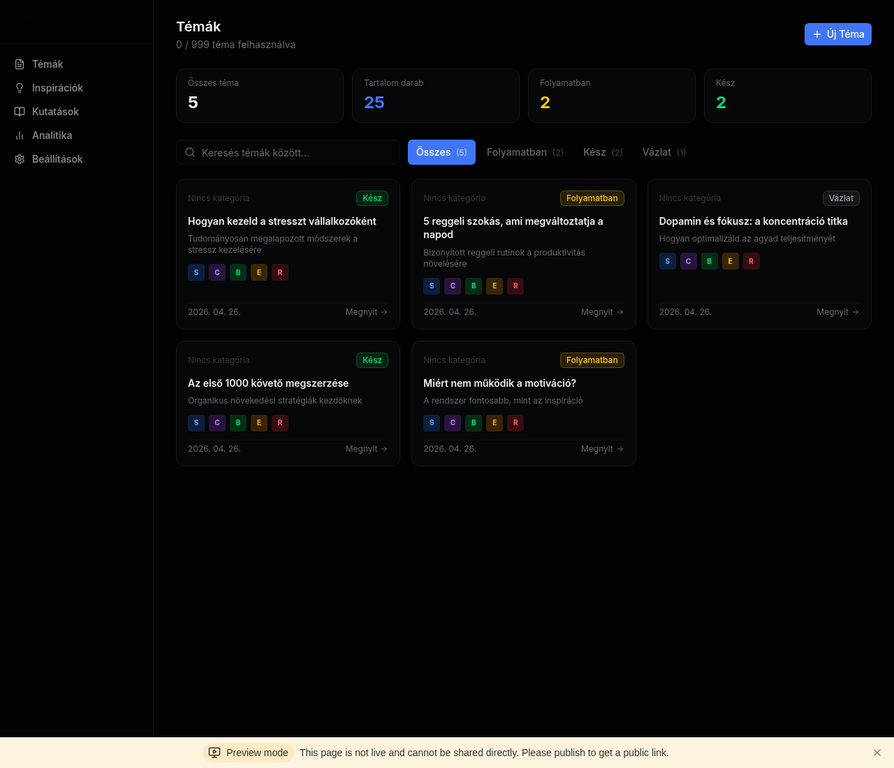Click the blue S badge on stressz card
The width and height of the screenshot is (894, 768).
196,272
